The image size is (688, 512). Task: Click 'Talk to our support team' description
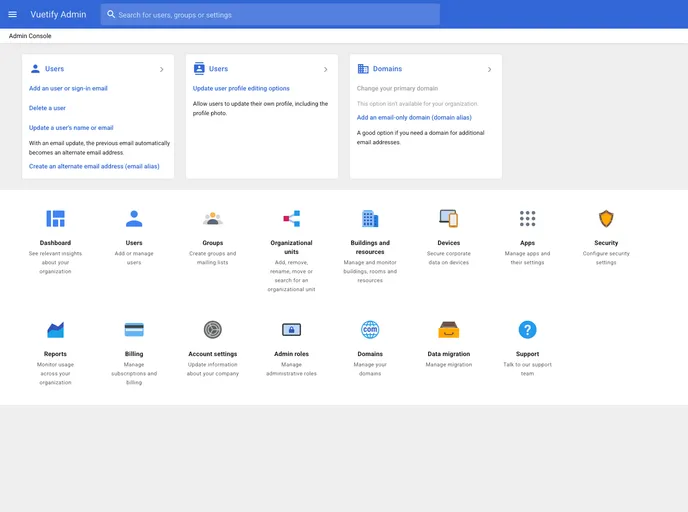pos(527,369)
